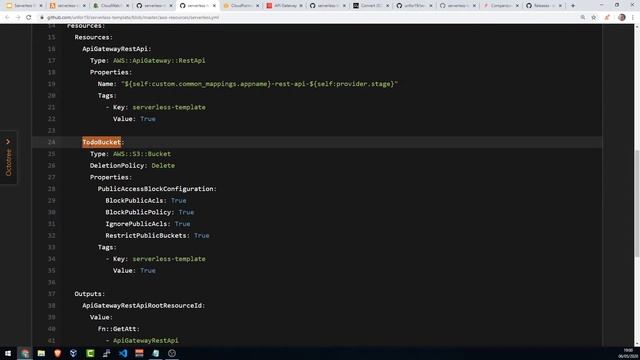Close the active serverless GitHub tab
The width and height of the screenshot is (640, 360).
(x=214, y=6)
